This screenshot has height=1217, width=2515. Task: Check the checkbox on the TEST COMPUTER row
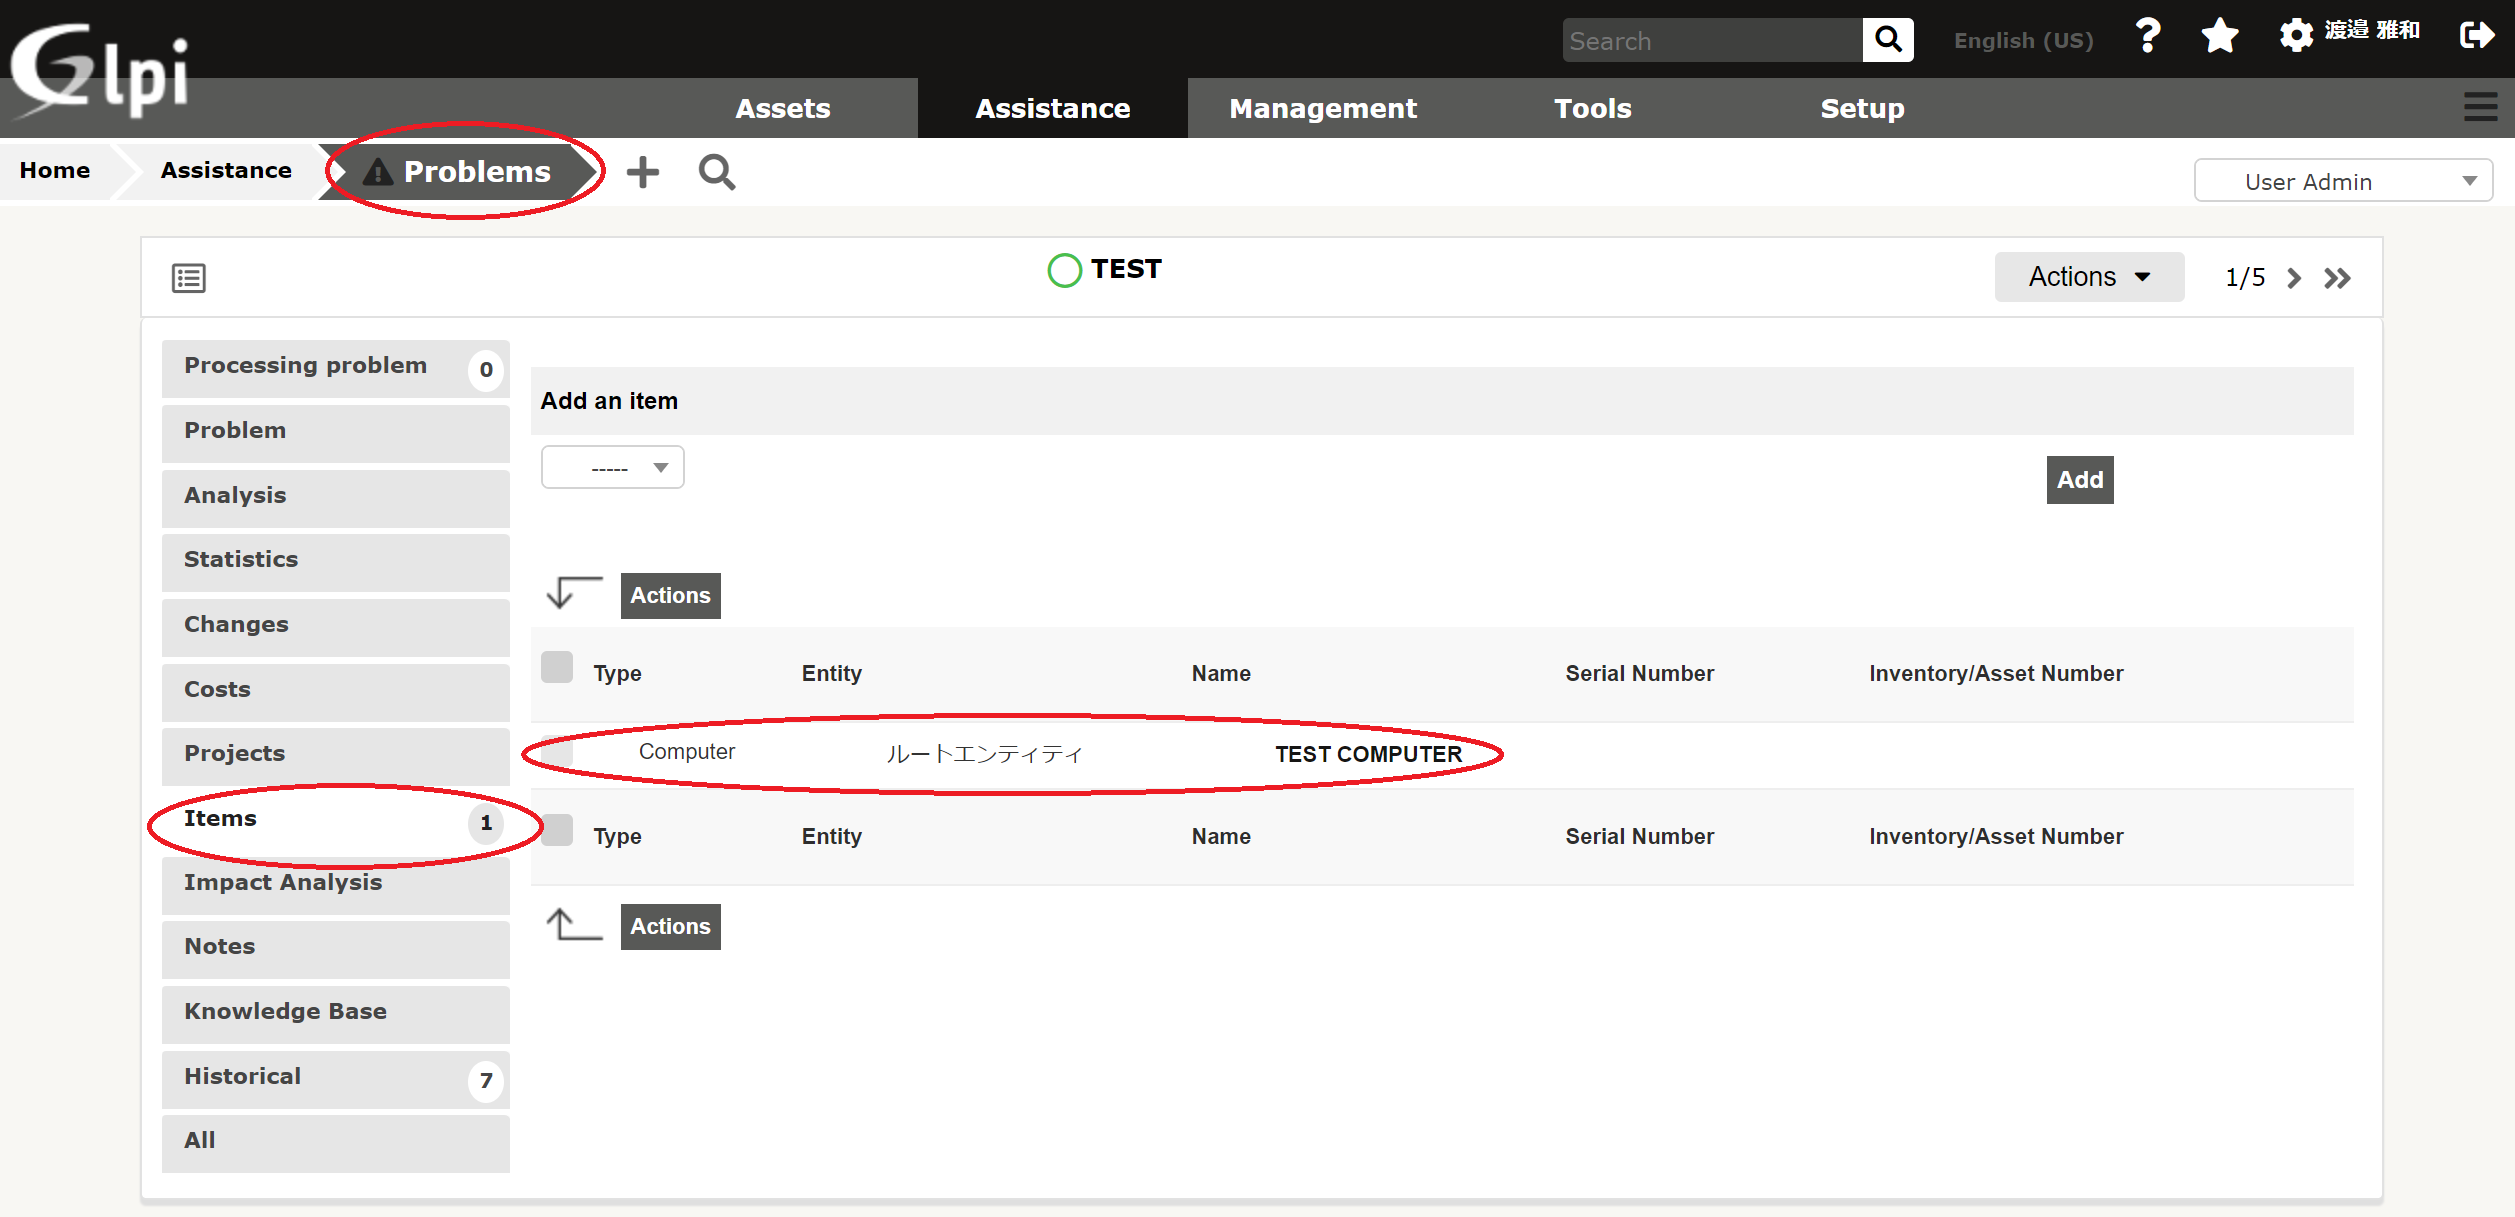(x=557, y=752)
